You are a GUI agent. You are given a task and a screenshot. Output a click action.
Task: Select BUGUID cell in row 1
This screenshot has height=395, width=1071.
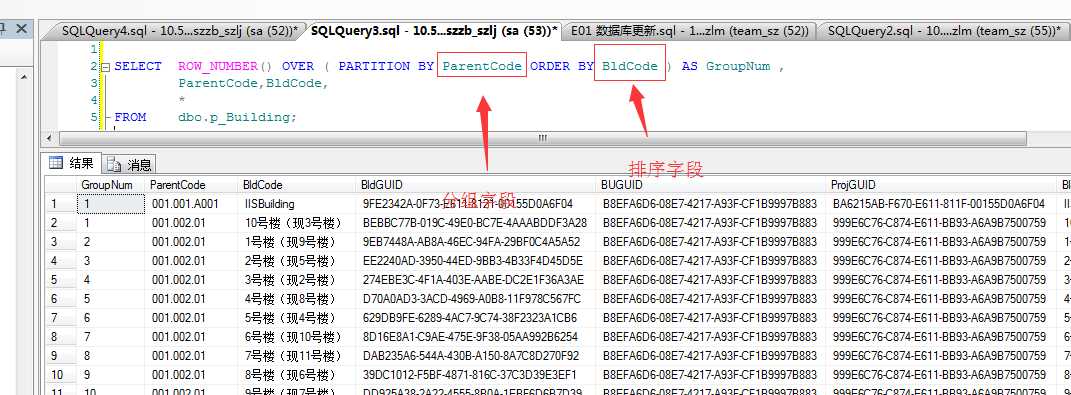pyautogui.click(x=711, y=204)
